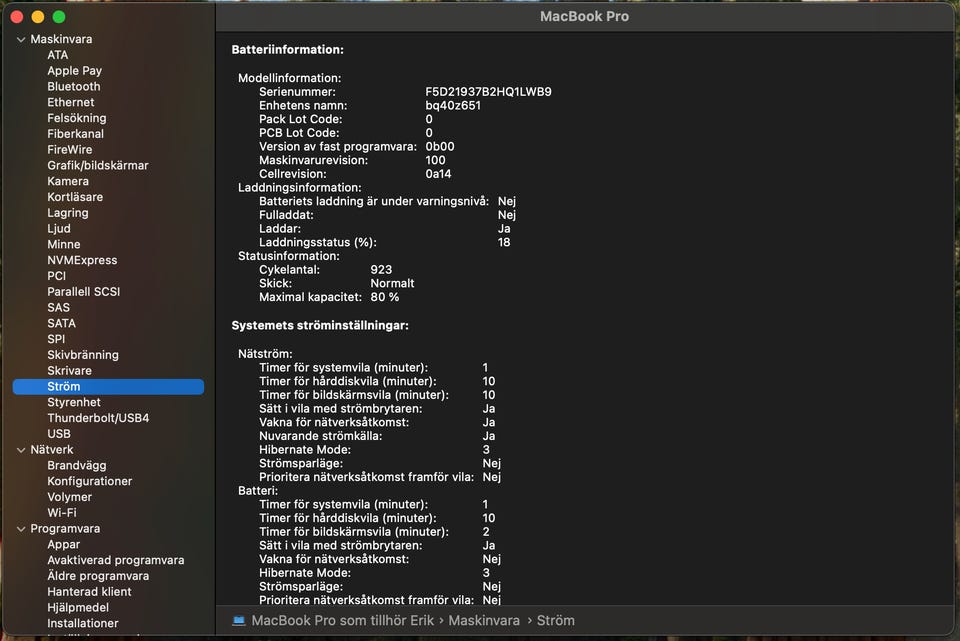Image resolution: width=960 pixels, height=641 pixels.
Task: Click Maskinvara in the bottom path bar
Action: 484,621
